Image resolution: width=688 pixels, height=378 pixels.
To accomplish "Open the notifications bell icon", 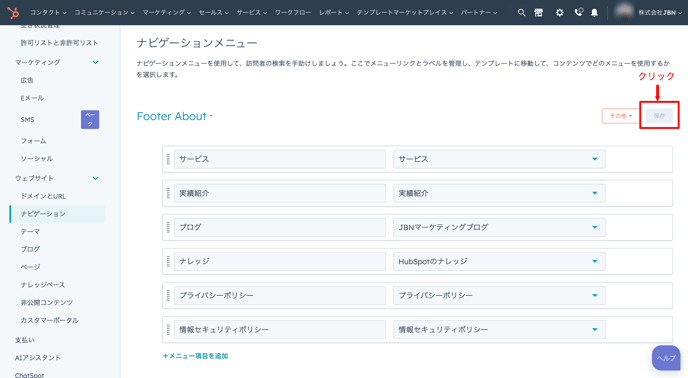I will (x=594, y=12).
